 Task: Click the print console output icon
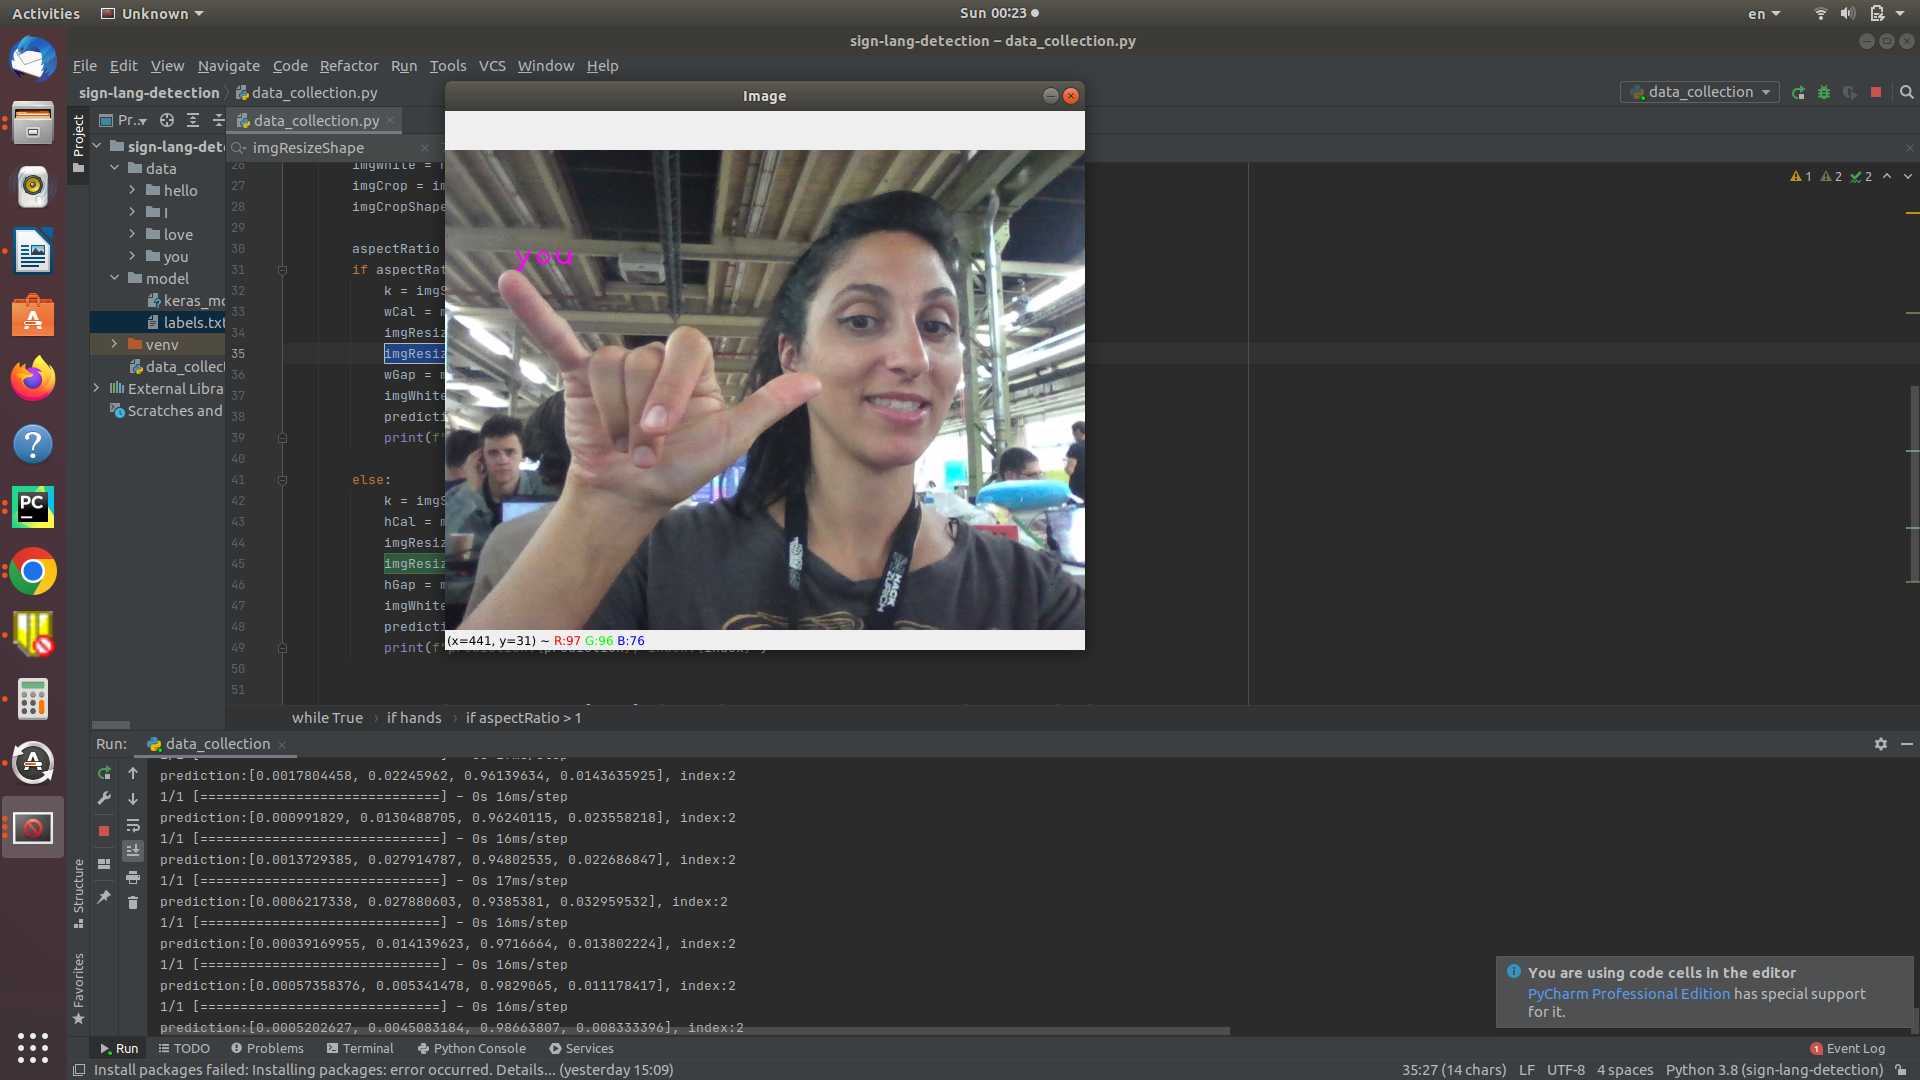[x=133, y=877]
